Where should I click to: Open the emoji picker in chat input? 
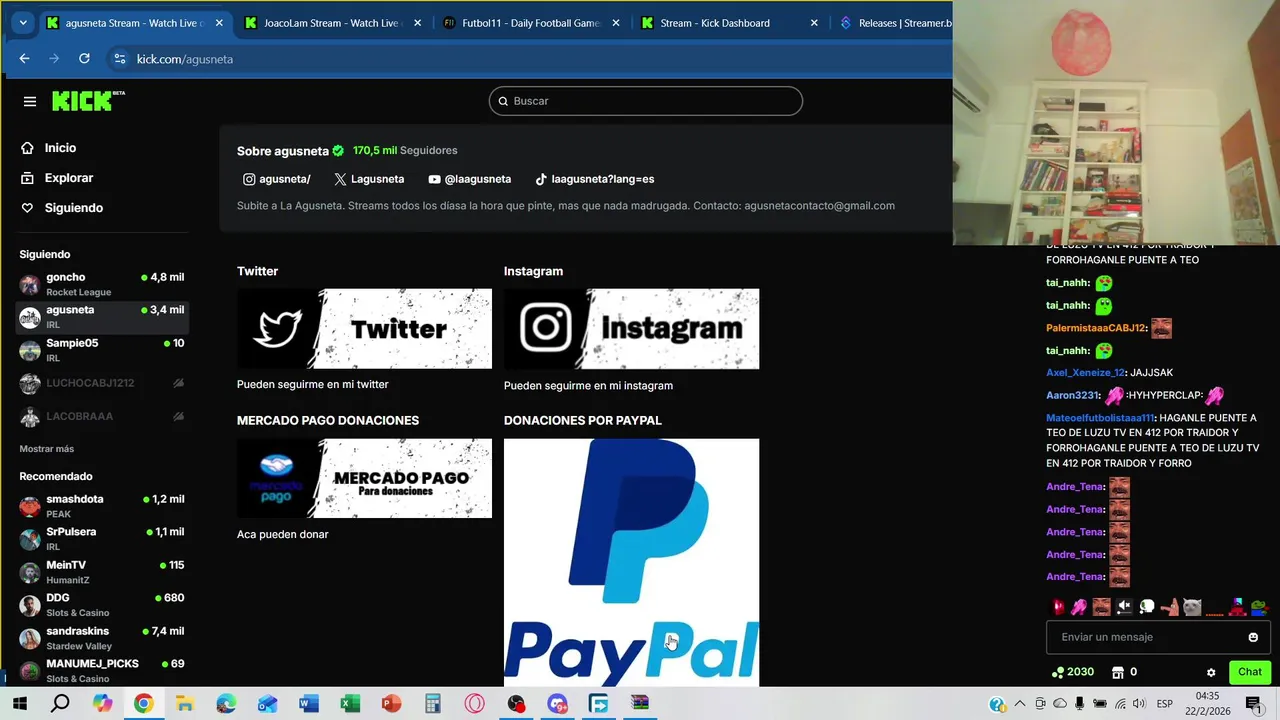1253,637
